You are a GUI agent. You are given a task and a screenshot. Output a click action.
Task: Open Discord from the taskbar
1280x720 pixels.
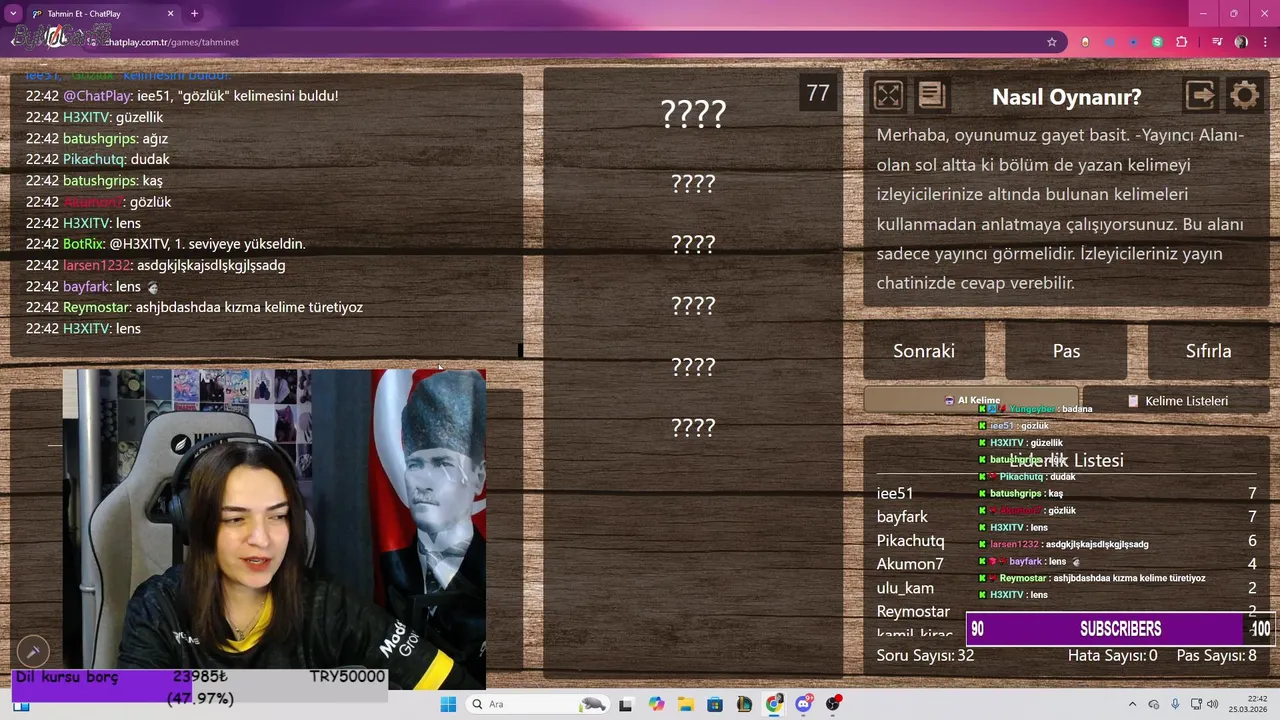pyautogui.click(x=804, y=704)
